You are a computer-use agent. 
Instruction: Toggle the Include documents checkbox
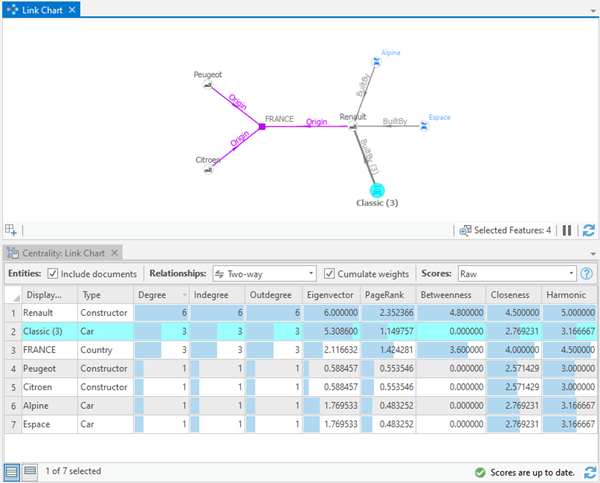53,273
